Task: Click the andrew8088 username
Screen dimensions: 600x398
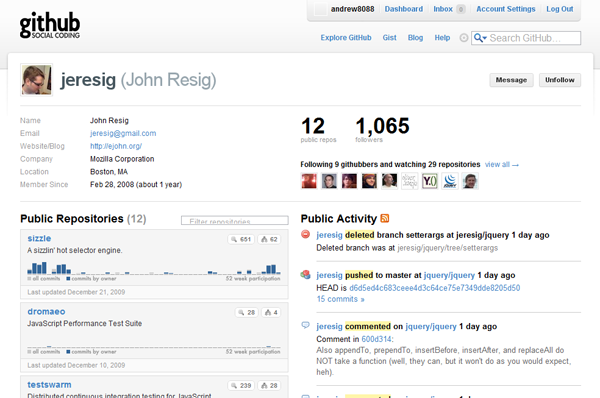Action: pyautogui.click(x=352, y=9)
